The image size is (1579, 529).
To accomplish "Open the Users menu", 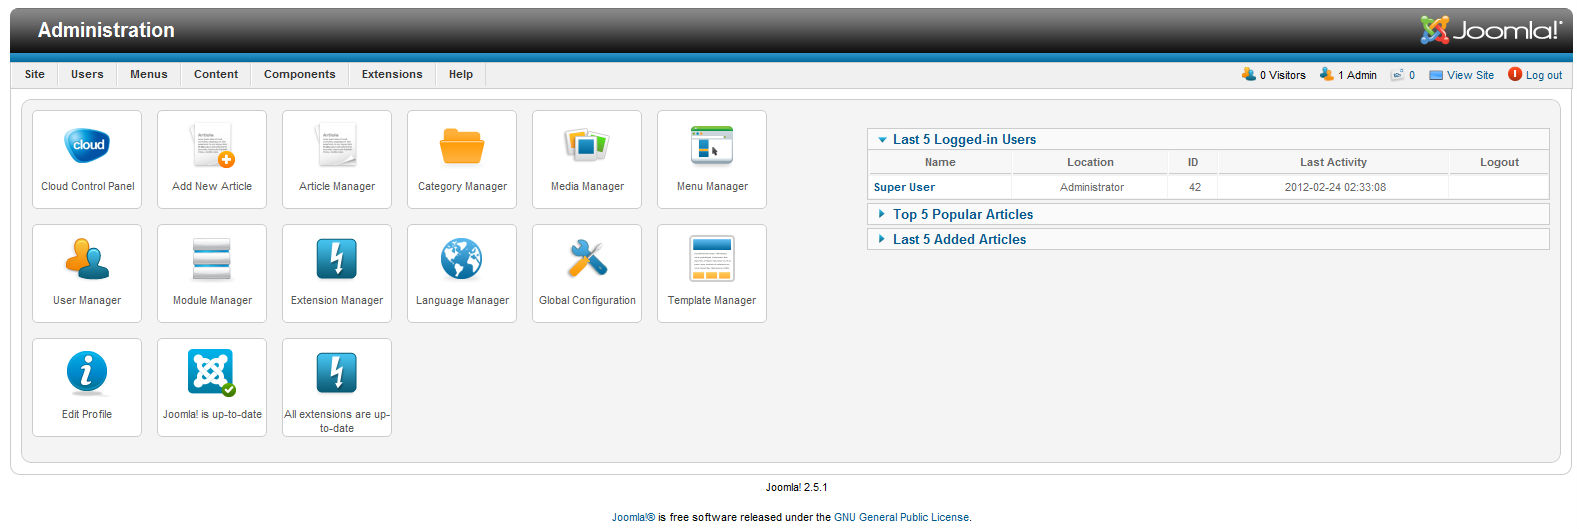I will pyautogui.click(x=87, y=74).
